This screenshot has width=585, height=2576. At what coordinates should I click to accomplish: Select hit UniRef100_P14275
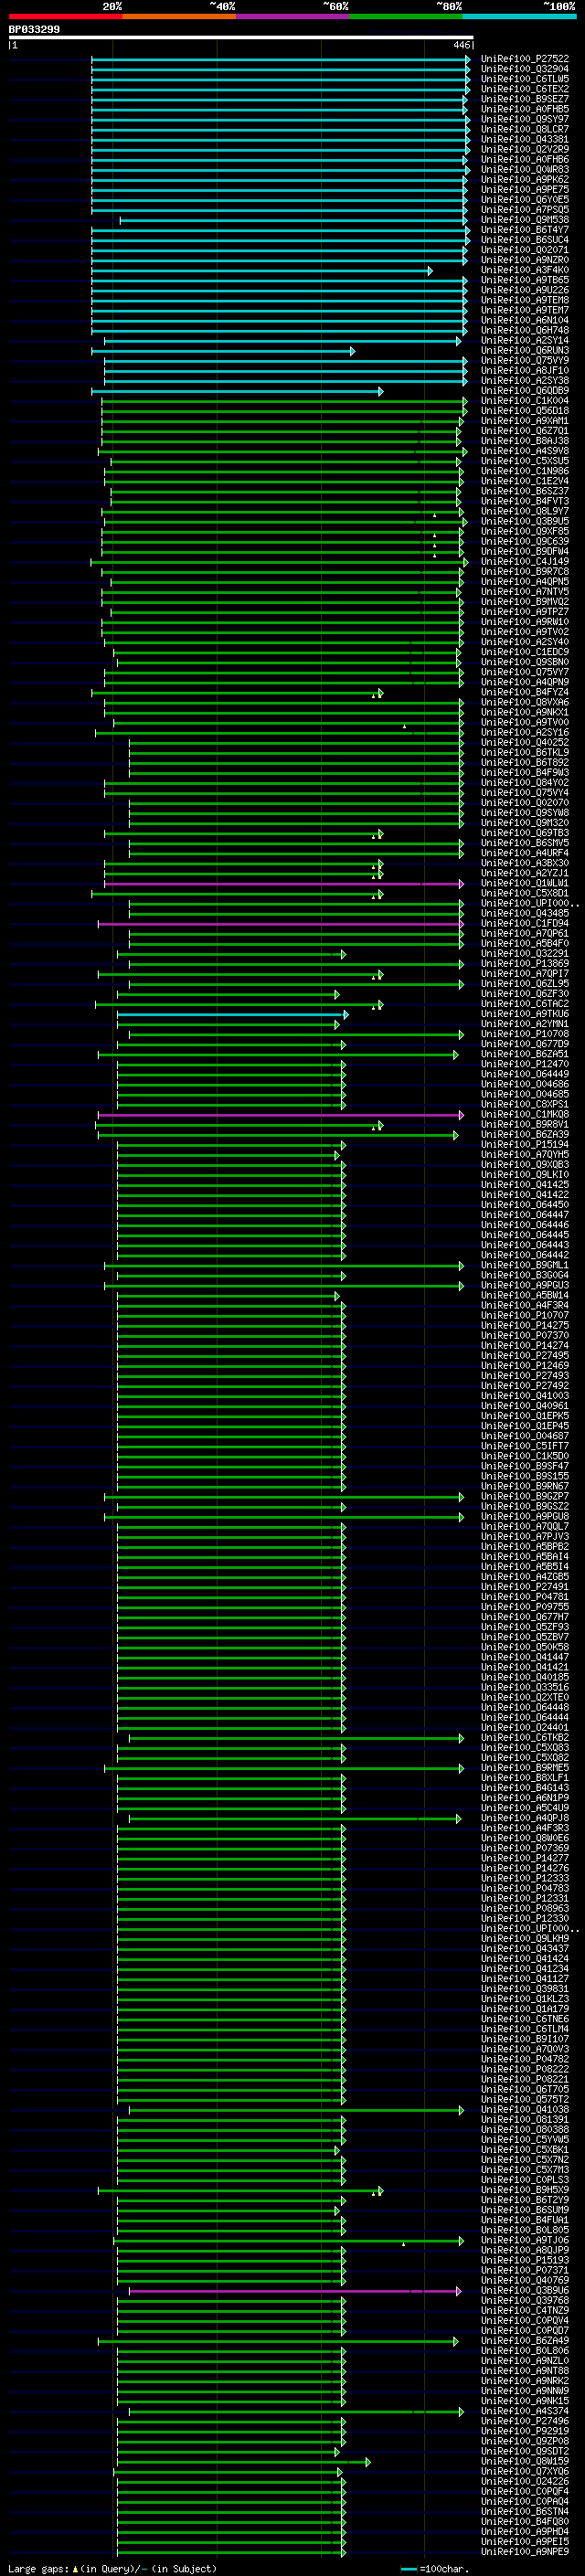click(525, 1326)
